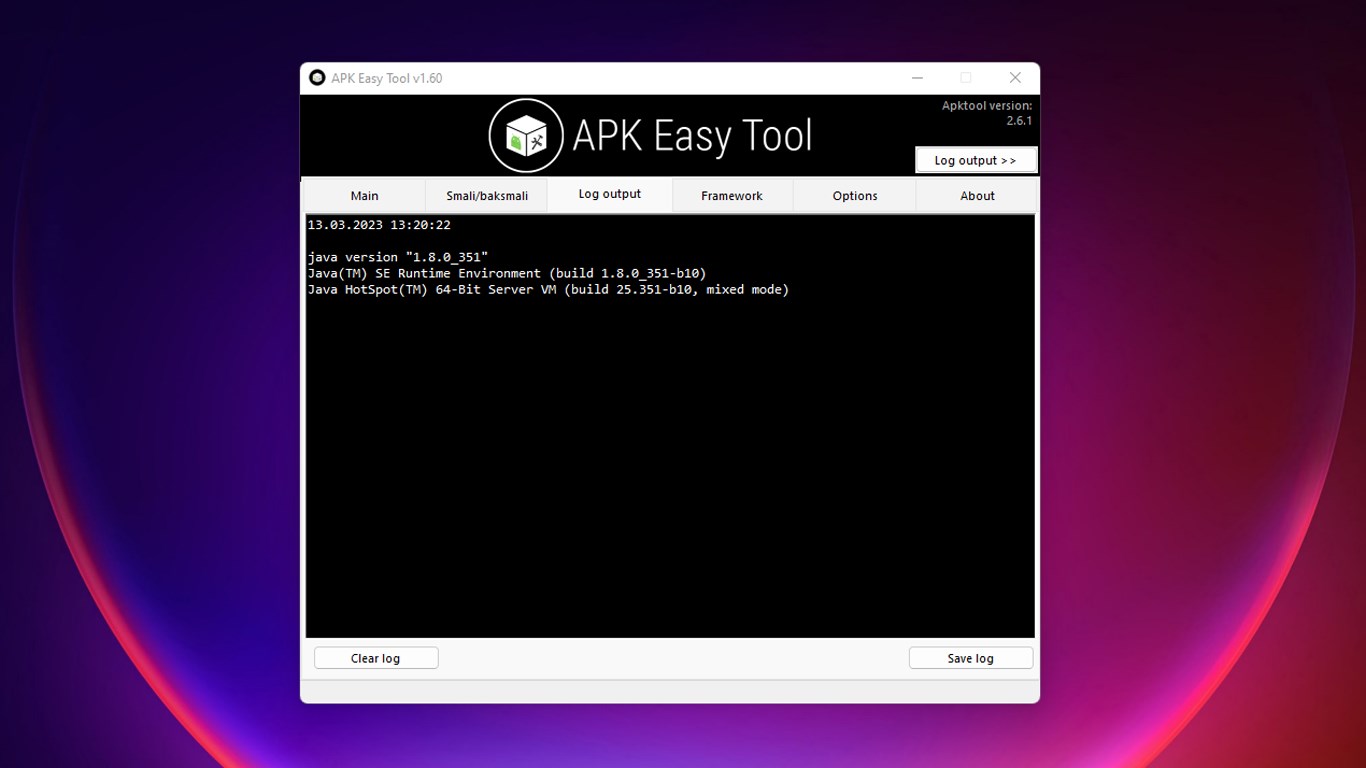This screenshot has height=768, width=1366.
Task: Click the Java(TM) SE Runtime Environment line
Action: (x=507, y=273)
